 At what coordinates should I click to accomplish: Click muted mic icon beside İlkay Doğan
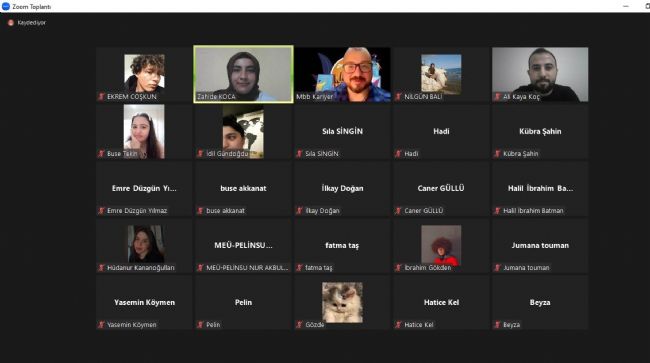click(299, 211)
